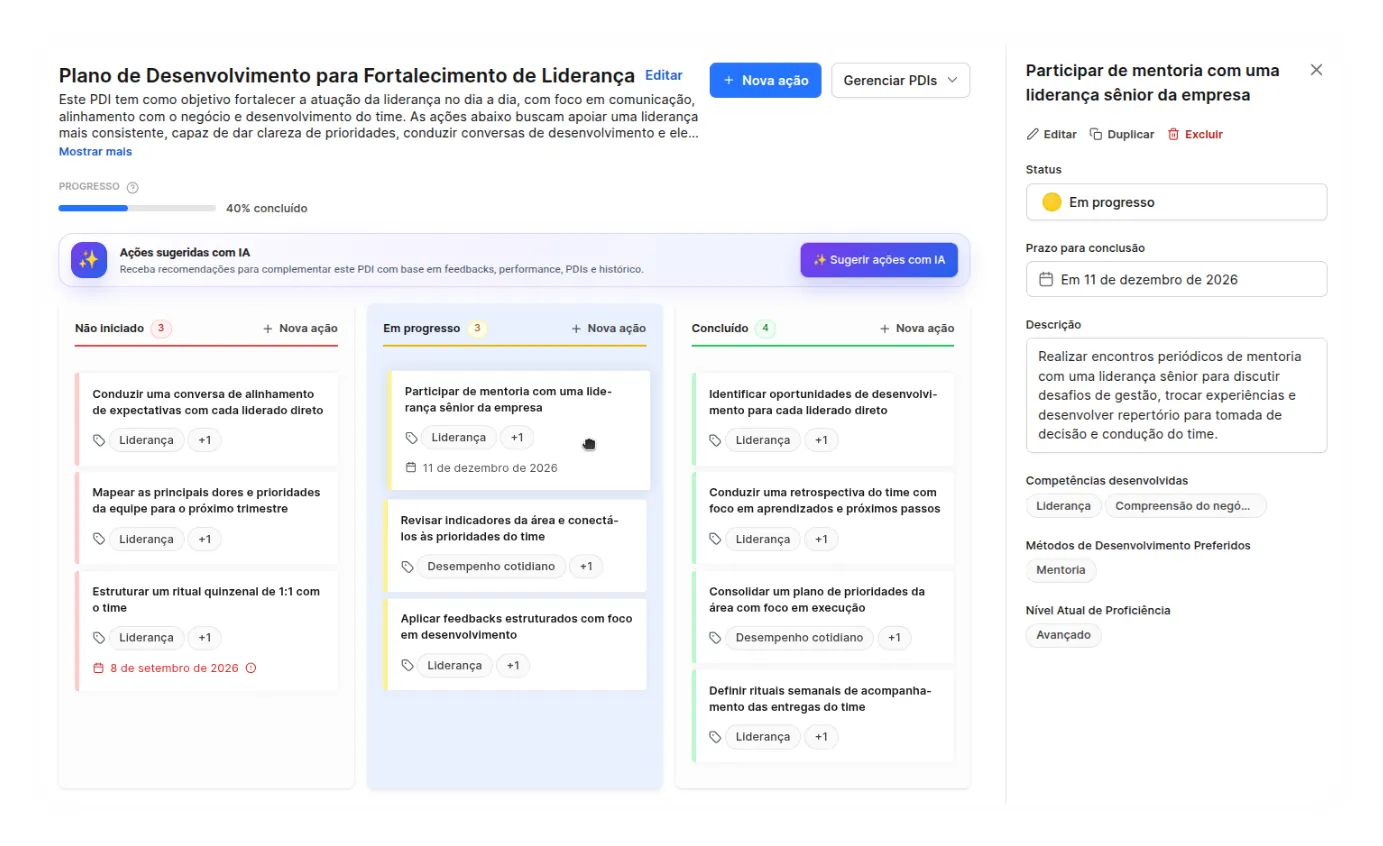
Task: Click the 'Compreensão do negó…' competency chip
Action: (x=1185, y=506)
